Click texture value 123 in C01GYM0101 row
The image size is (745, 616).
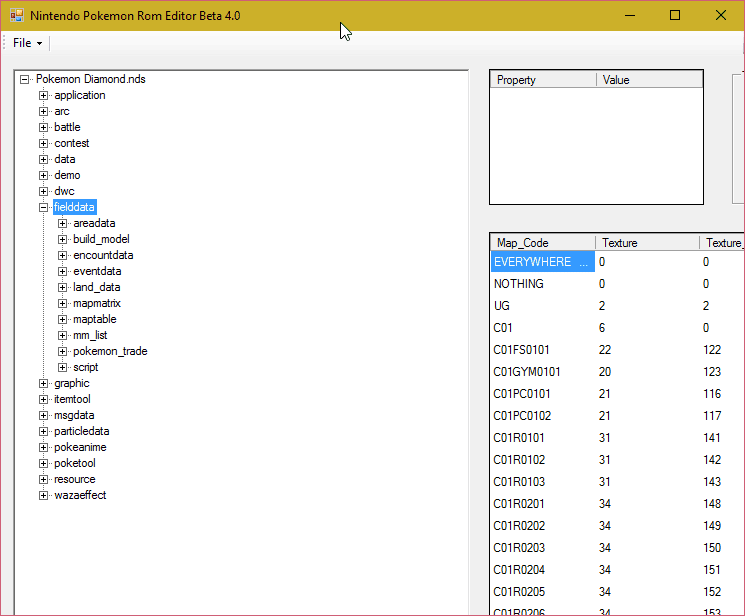712,372
